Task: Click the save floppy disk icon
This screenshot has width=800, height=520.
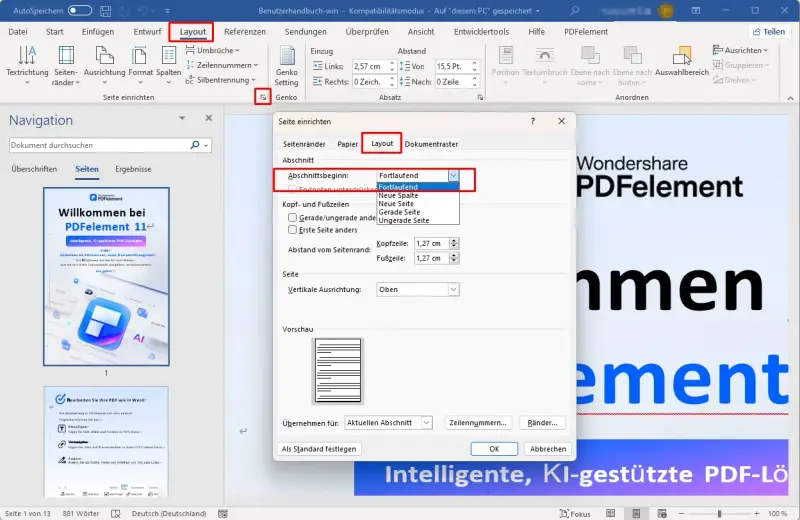Action: pyautogui.click(x=106, y=11)
